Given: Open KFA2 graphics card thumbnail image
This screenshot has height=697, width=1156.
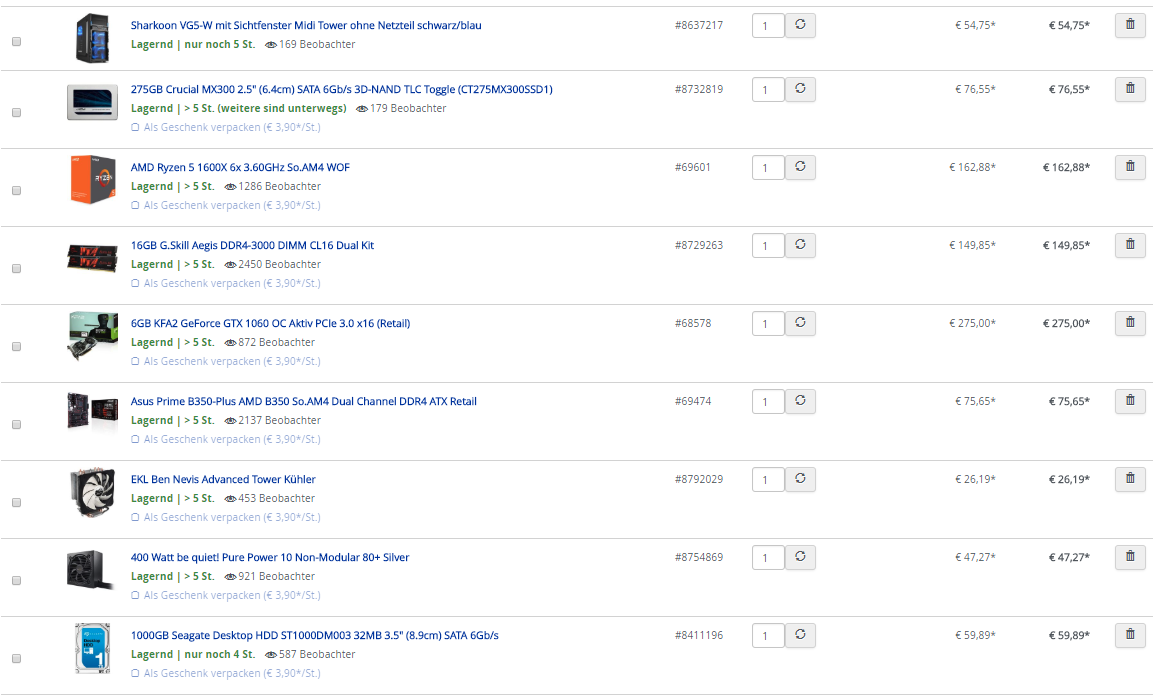Looking at the screenshot, I should tap(93, 336).
